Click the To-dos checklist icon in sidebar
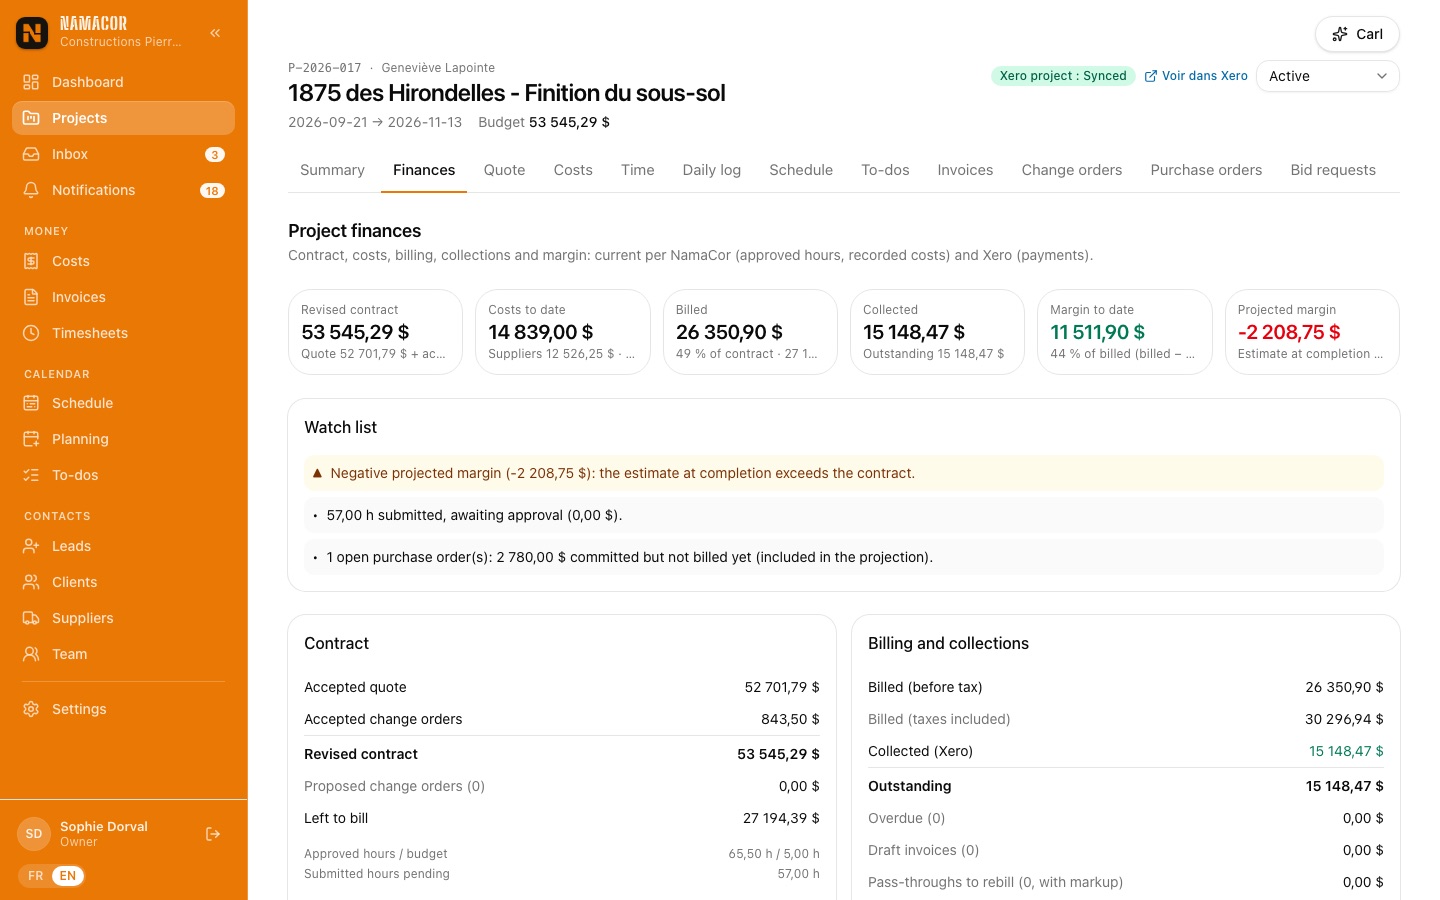Viewport: 1440px width, 900px height. [31, 475]
